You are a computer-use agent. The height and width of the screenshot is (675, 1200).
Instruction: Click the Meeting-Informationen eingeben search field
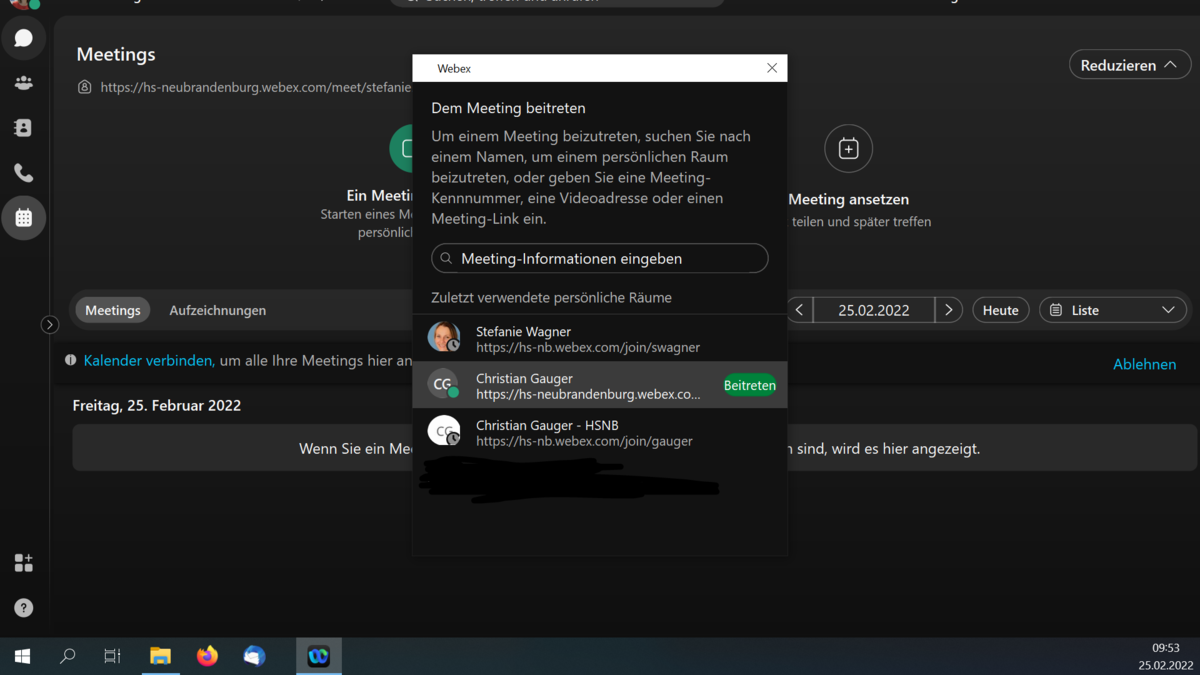coord(600,258)
